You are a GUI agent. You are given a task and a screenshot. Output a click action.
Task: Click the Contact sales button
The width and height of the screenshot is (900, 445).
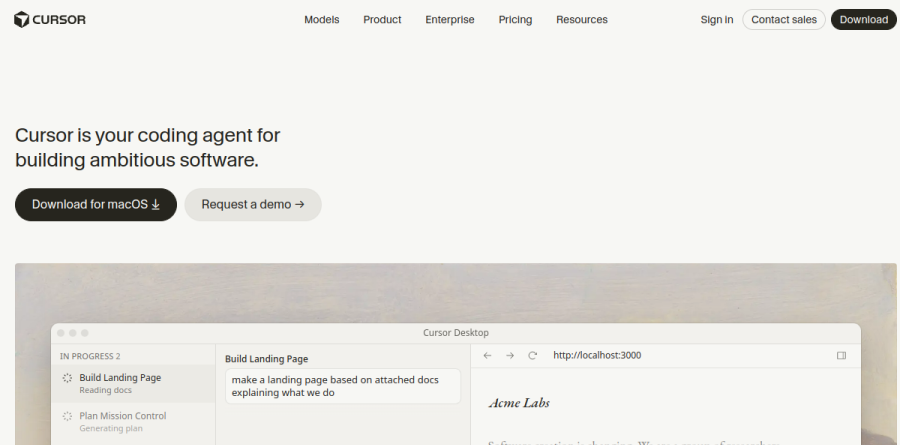783,20
